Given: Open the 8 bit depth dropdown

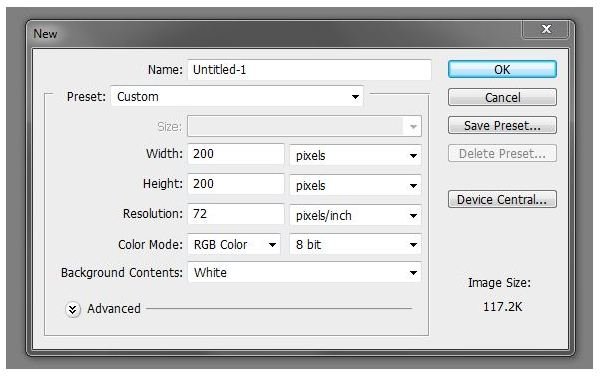Looking at the screenshot, I should pyautogui.click(x=355, y=244).
